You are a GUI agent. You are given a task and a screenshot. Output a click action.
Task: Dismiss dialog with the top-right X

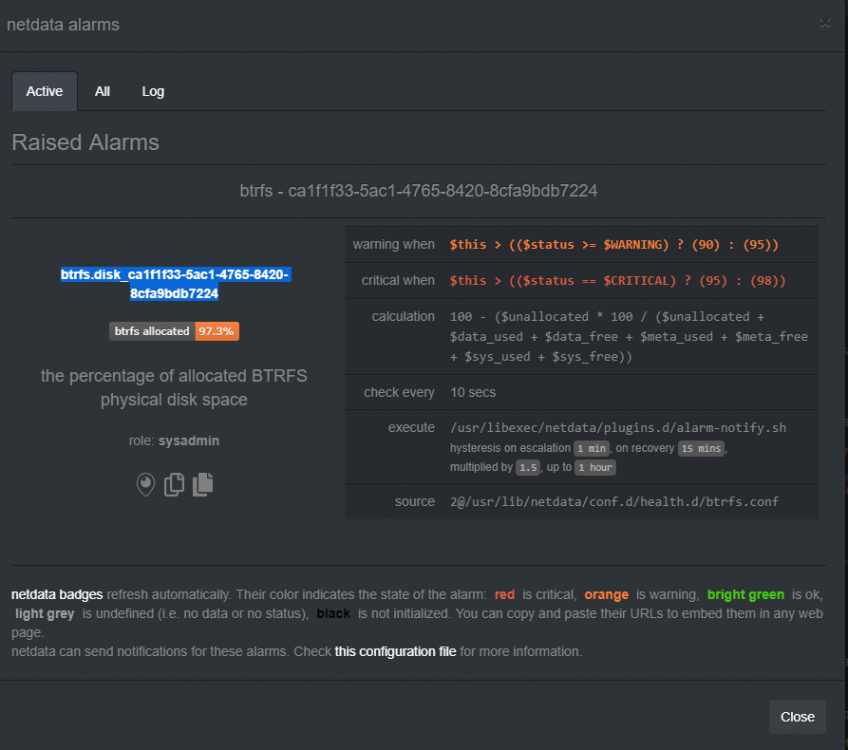pyautogui.click(x=825, y=23)
